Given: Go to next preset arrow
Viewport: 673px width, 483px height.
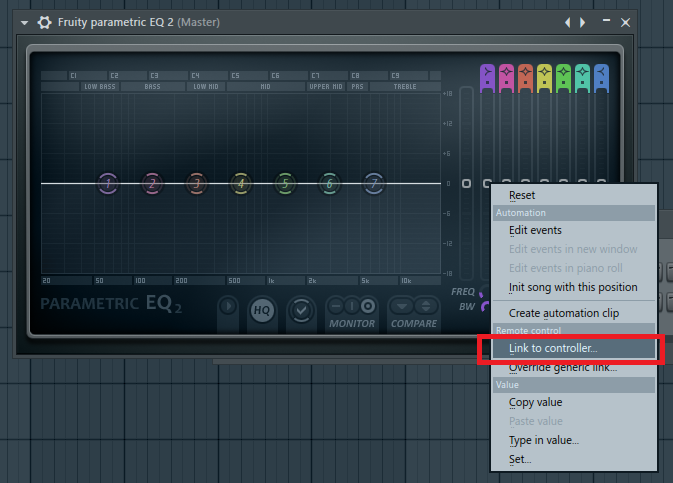Looking at the screenshot, I should pos(582,22).
